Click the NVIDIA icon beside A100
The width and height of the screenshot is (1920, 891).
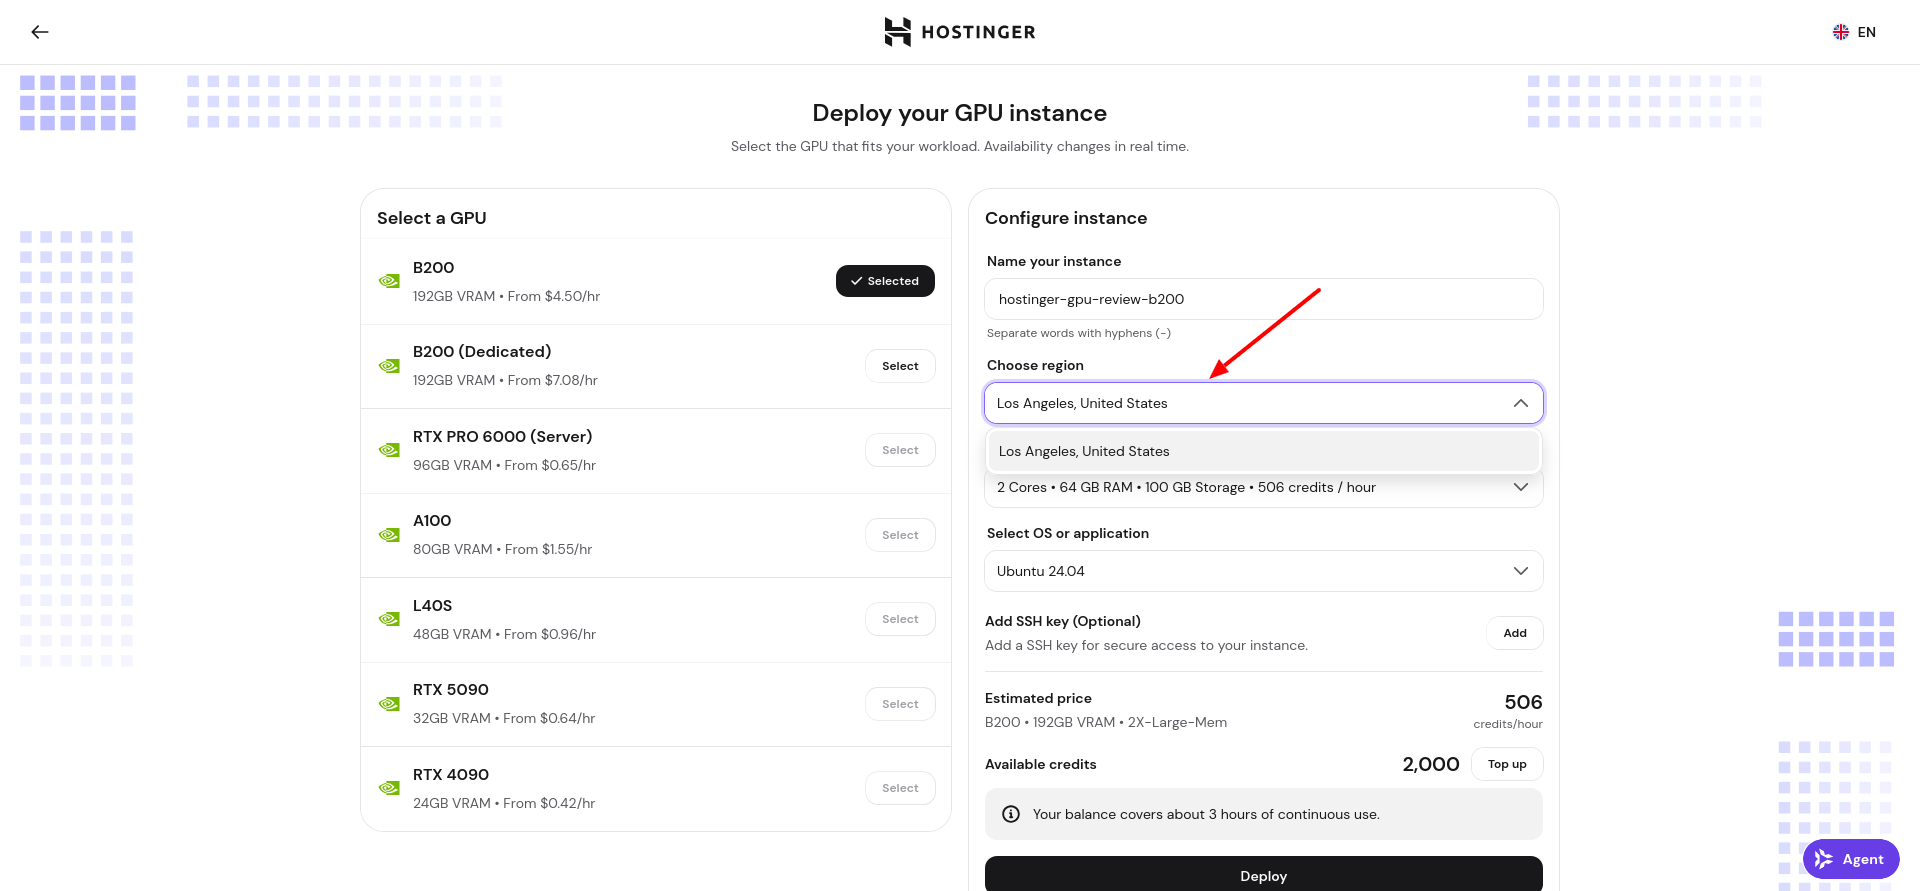[389, 535]
